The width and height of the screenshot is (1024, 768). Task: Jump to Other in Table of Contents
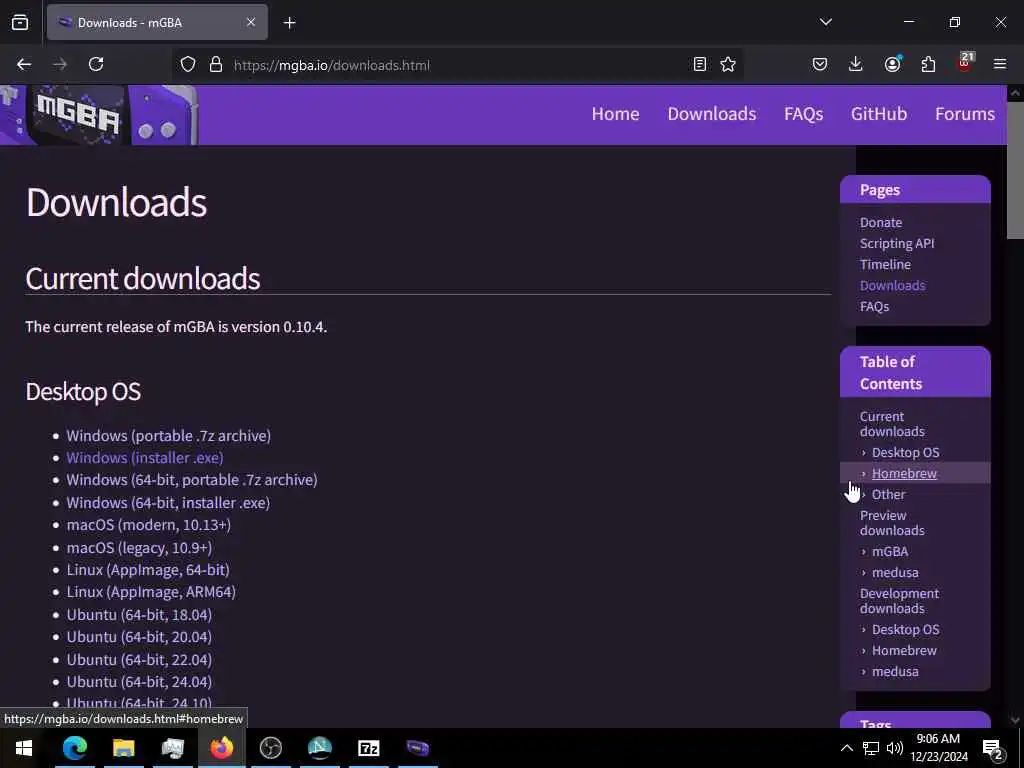coord(888,494)
